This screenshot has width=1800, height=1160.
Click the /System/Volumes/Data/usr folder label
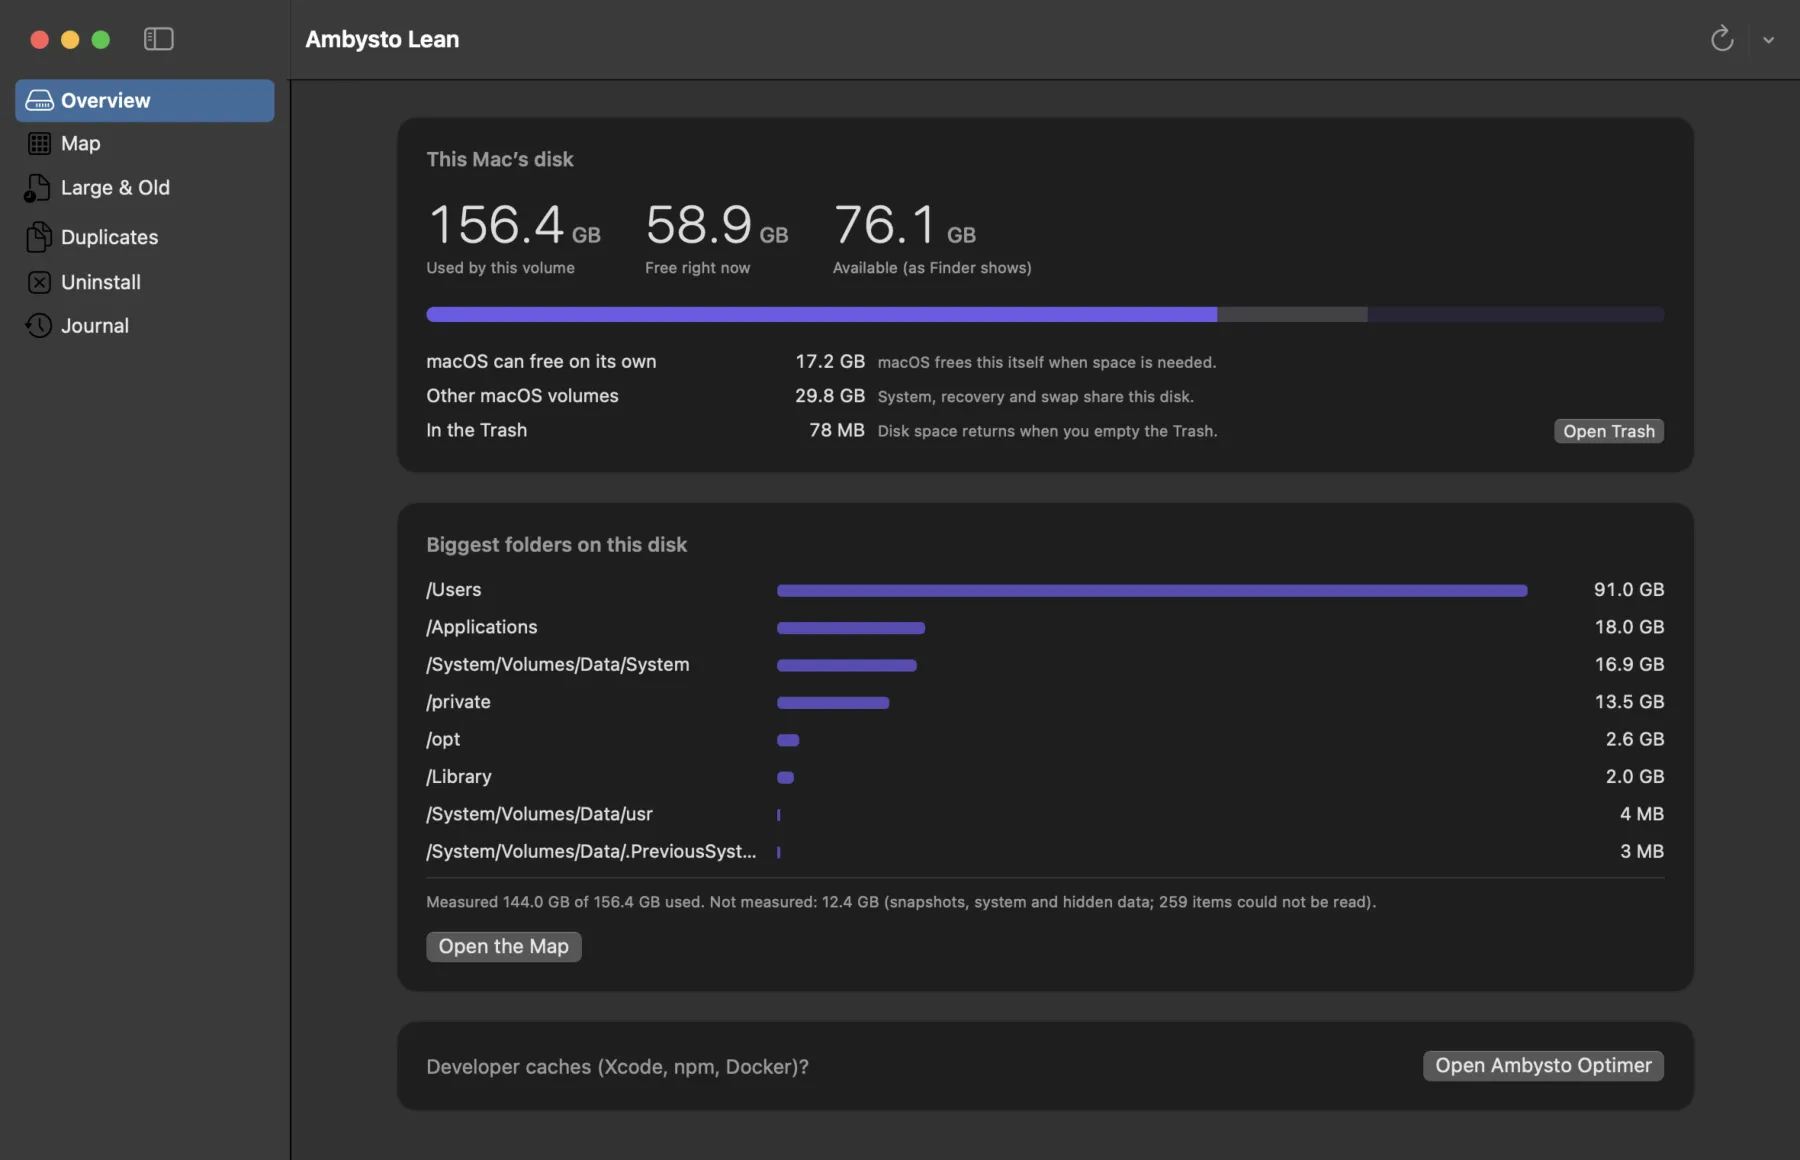540,814
